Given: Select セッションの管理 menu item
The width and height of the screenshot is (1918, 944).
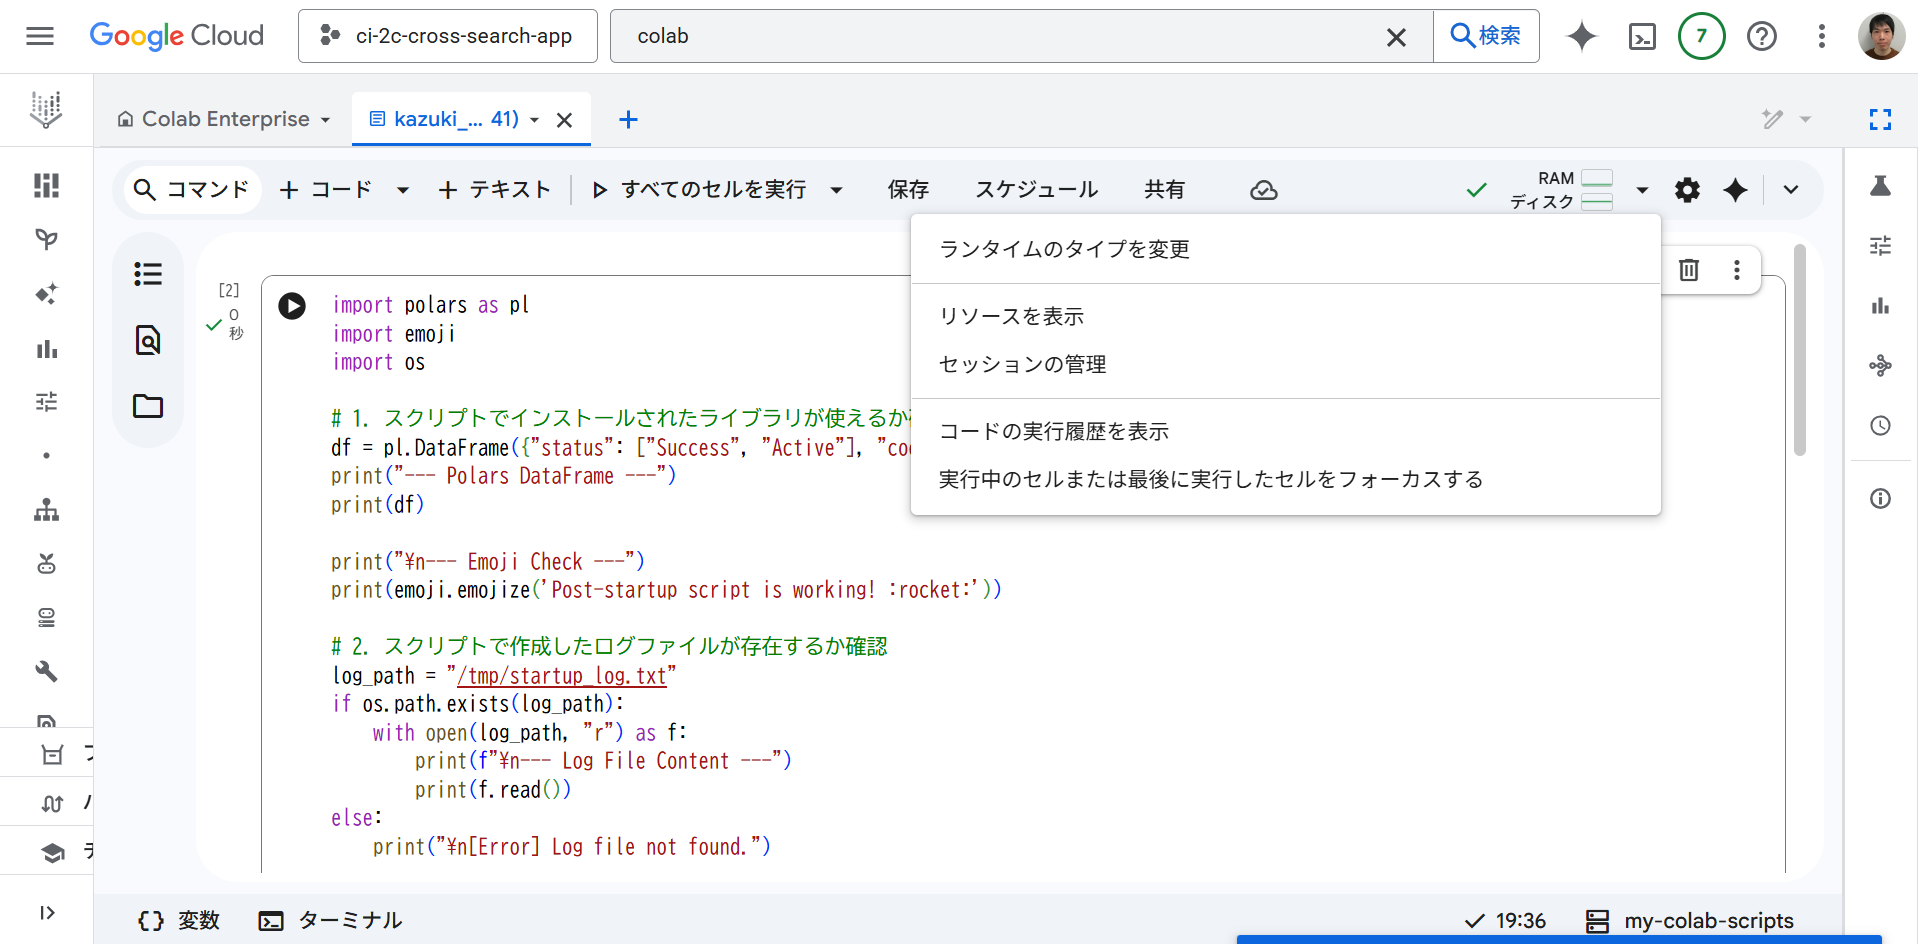Looking at the screenshot, I should 1022,365.
